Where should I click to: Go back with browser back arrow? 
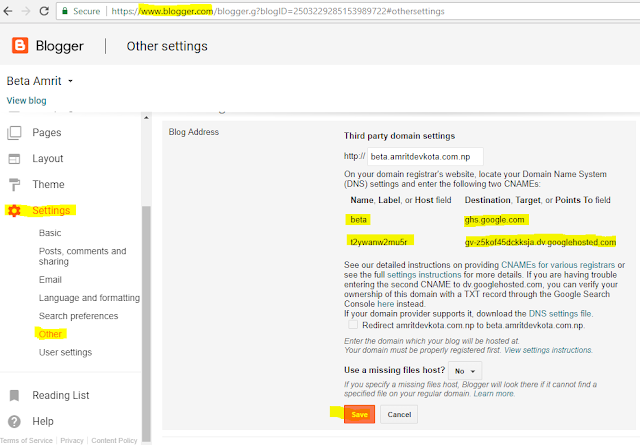pyautogui.click(x=8, y=11)
